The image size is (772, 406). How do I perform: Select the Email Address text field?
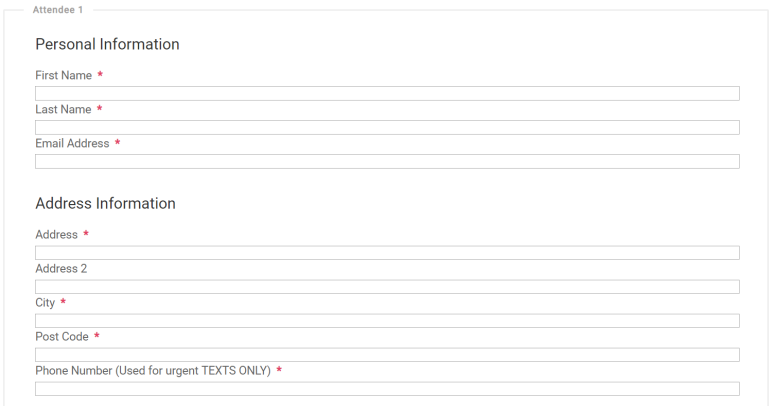tap(387, 161)
